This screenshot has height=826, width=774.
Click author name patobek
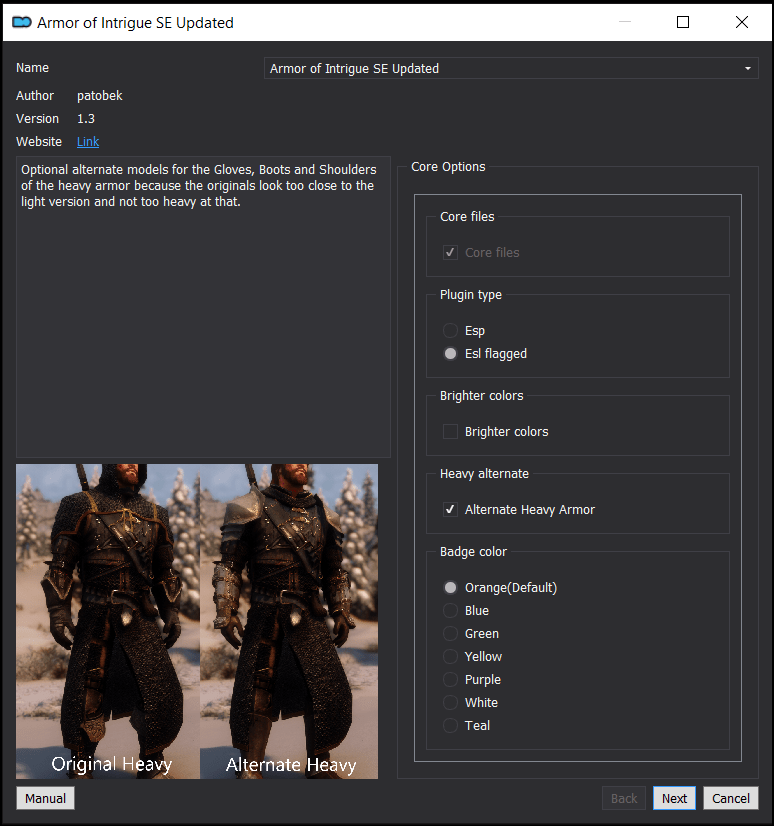[100, 96]
